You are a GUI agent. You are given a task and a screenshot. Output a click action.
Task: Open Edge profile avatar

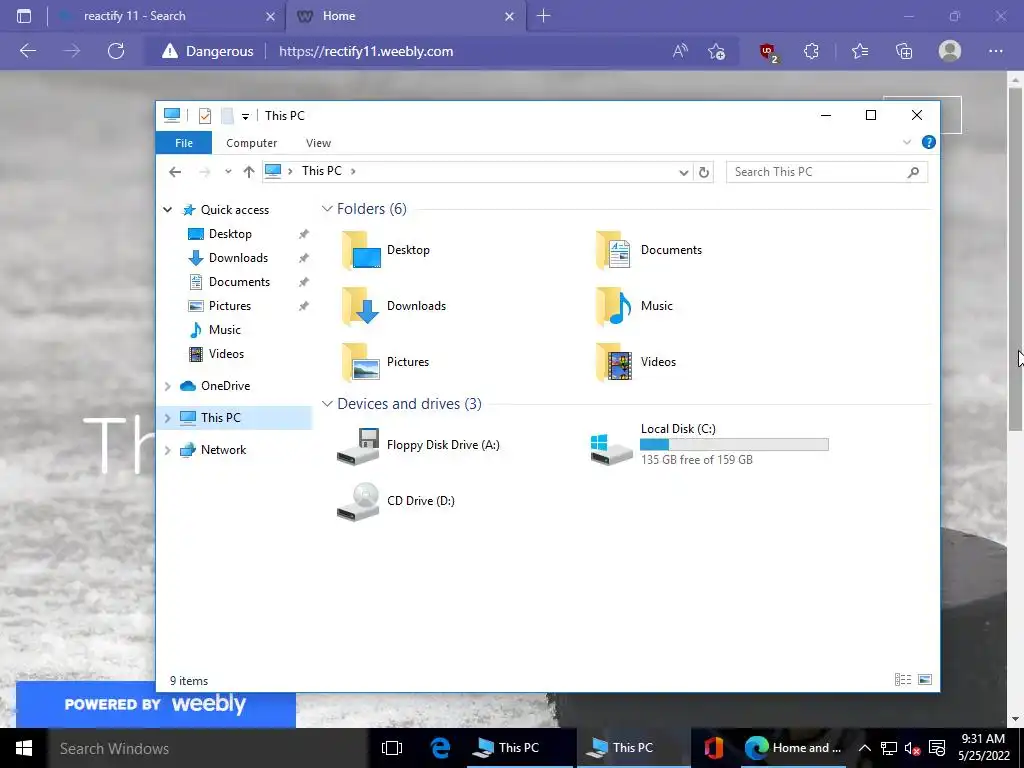[x=950, y=51]
